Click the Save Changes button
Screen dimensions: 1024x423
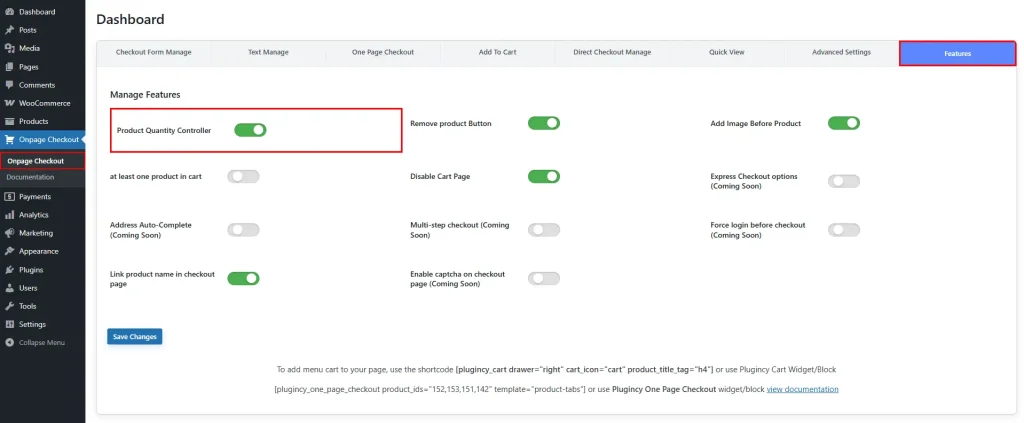point(135,337)
